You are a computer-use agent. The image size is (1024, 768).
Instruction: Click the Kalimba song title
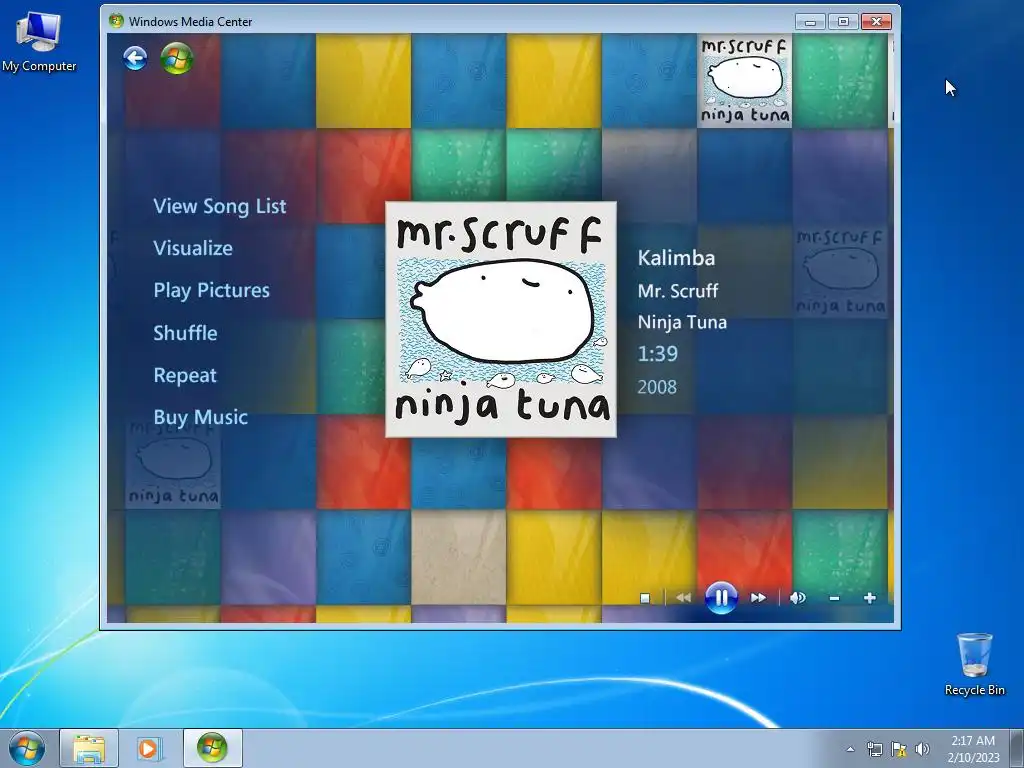point(676,258)
